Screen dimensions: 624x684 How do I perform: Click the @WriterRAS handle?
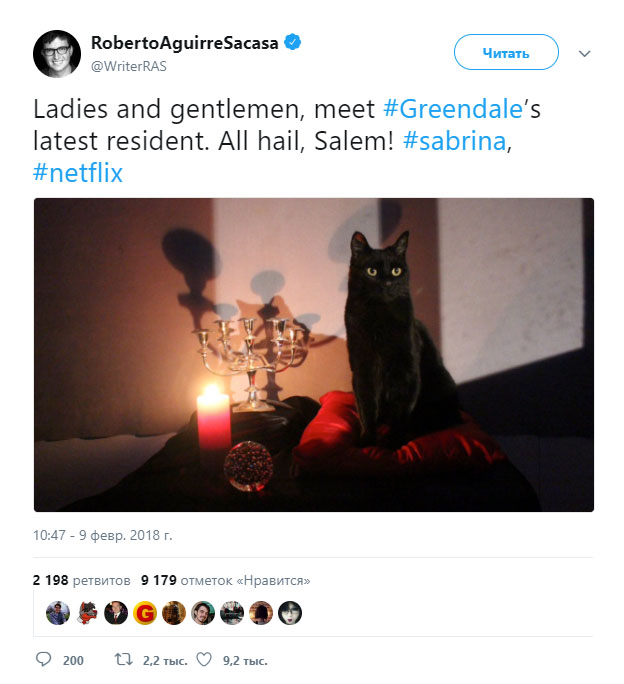(x=129, y=66)
